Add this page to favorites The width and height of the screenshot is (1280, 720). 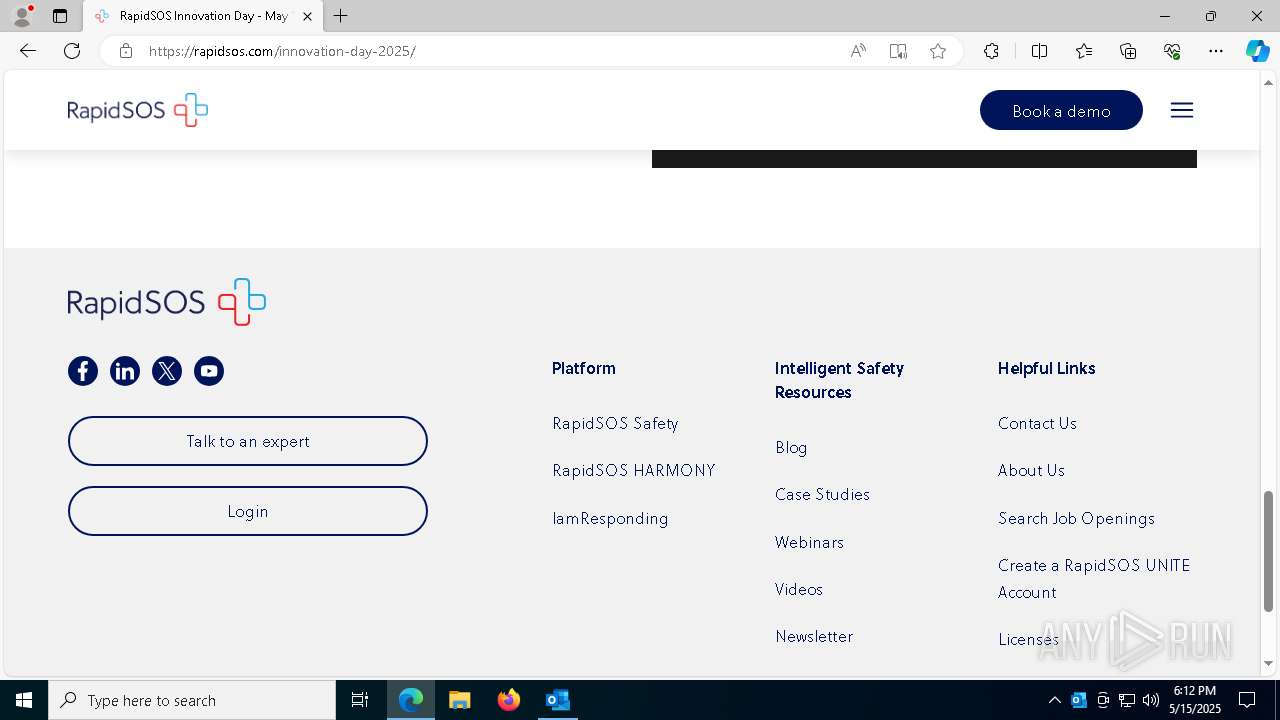pos(938,51)
